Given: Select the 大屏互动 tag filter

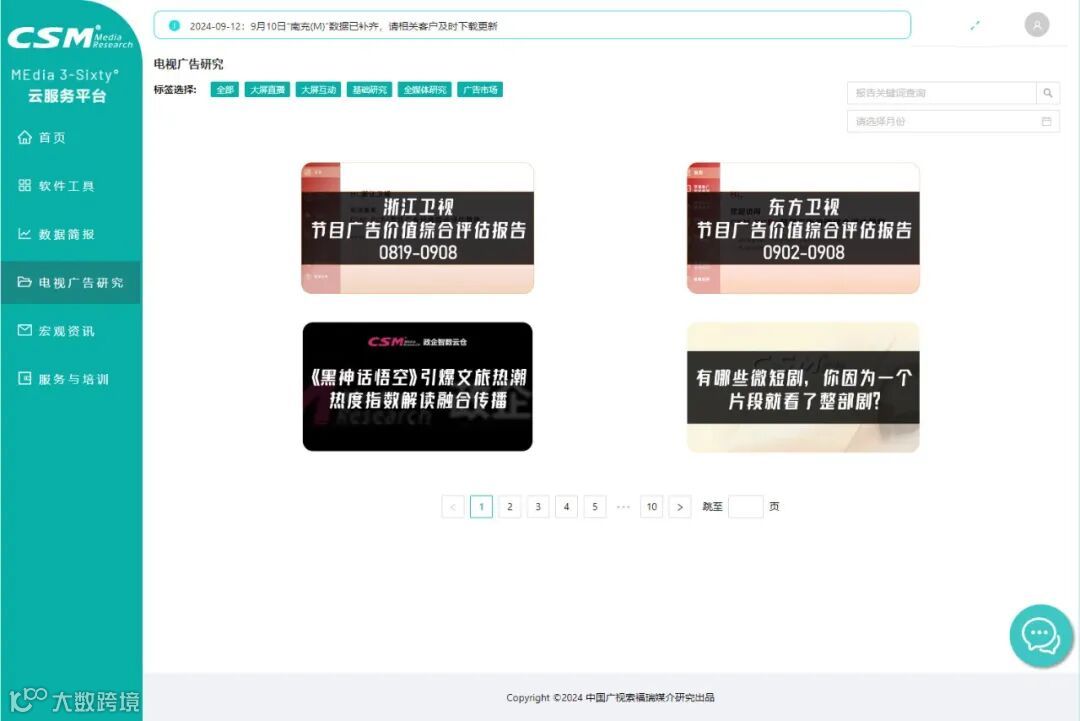Looking at the screenshot, I should point(318,90).
